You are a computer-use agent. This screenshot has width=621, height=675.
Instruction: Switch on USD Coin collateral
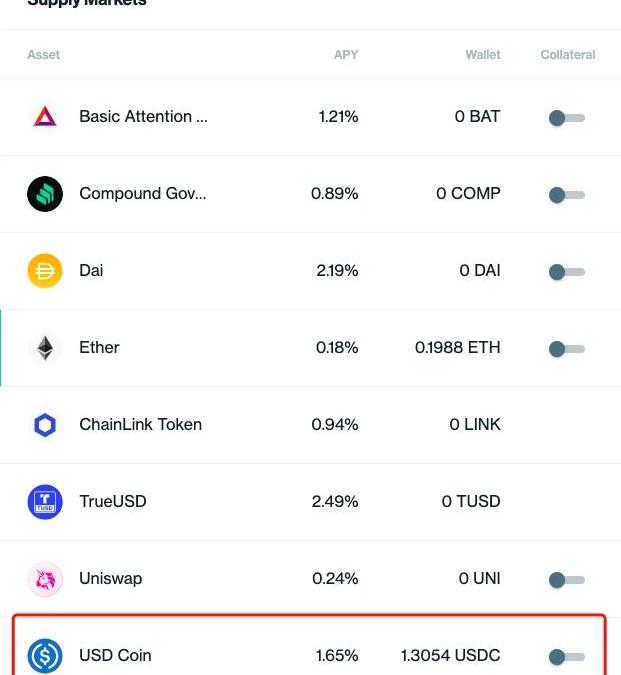(566, 657)
